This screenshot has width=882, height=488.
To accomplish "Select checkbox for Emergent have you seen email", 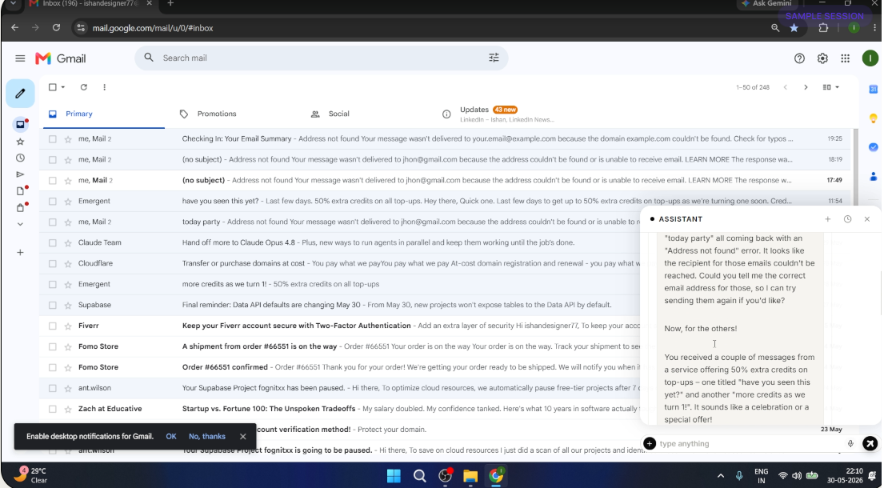I will [52, 201].
